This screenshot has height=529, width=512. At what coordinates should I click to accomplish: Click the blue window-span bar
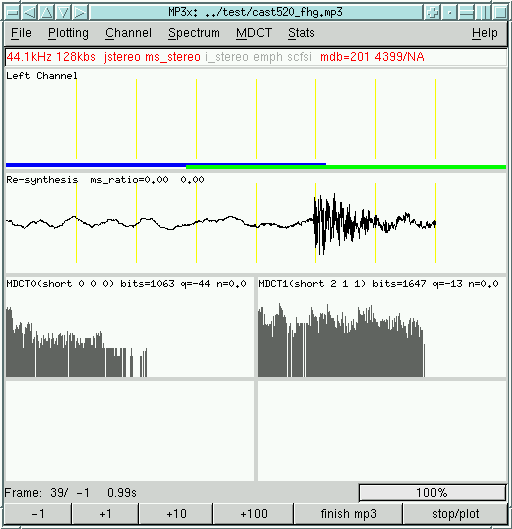pyautogui.click(x=166, y=165)
